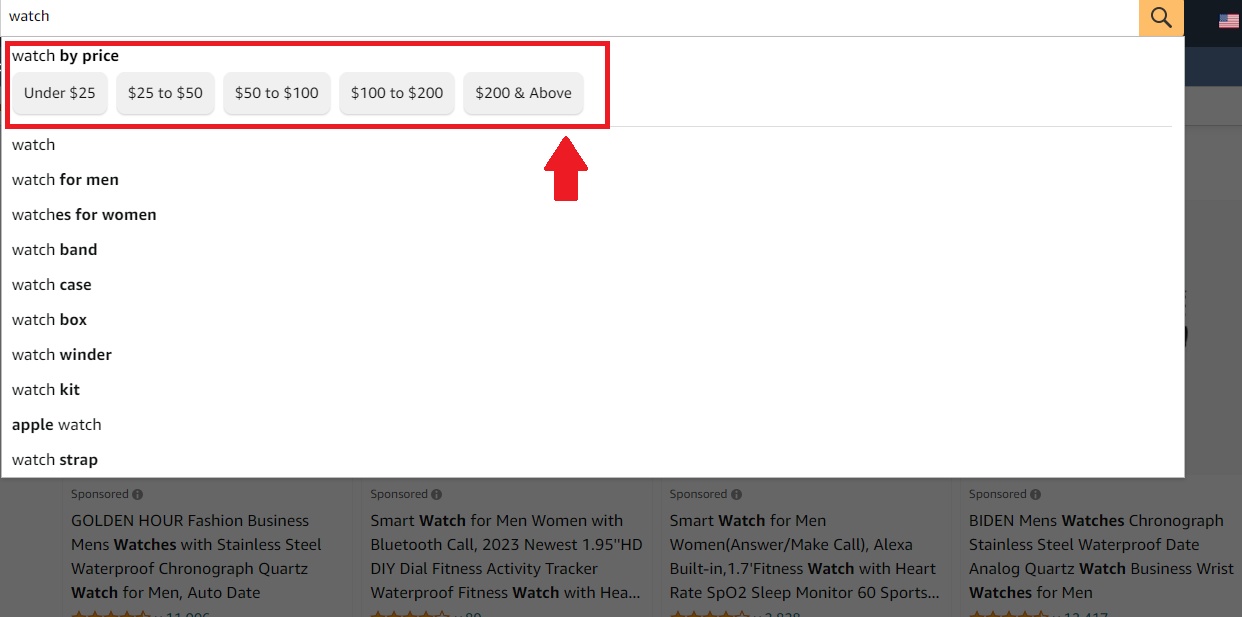Click the info icon beside BIDEN Sponsored label
This screenshot has height=617, width=1242.
[x=1036, y=494]
